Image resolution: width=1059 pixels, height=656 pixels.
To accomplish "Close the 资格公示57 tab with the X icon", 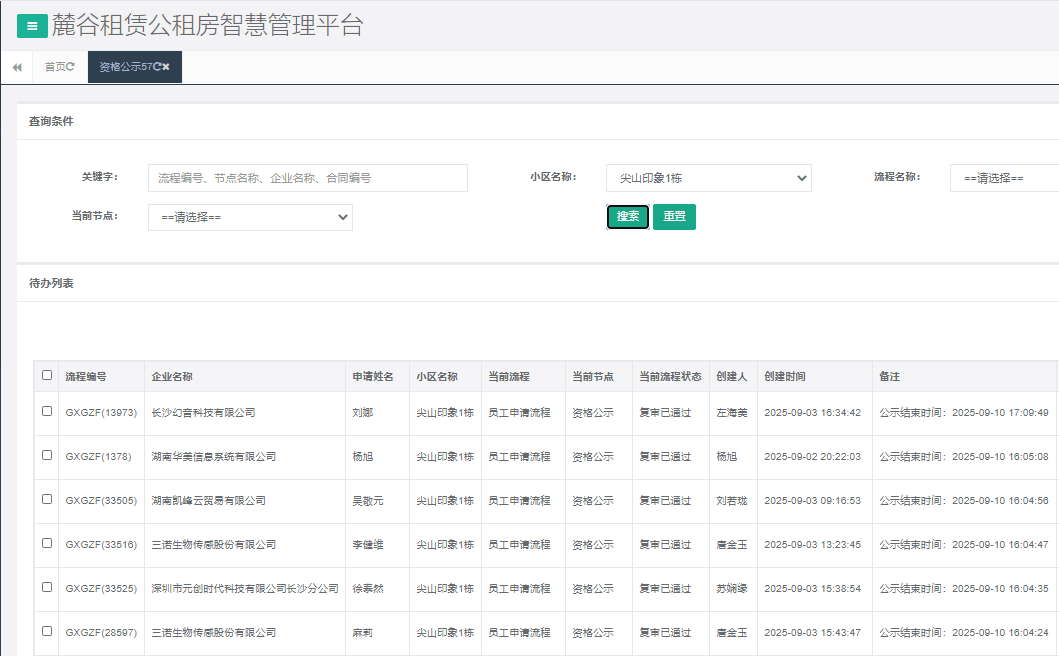I will 167,67.
